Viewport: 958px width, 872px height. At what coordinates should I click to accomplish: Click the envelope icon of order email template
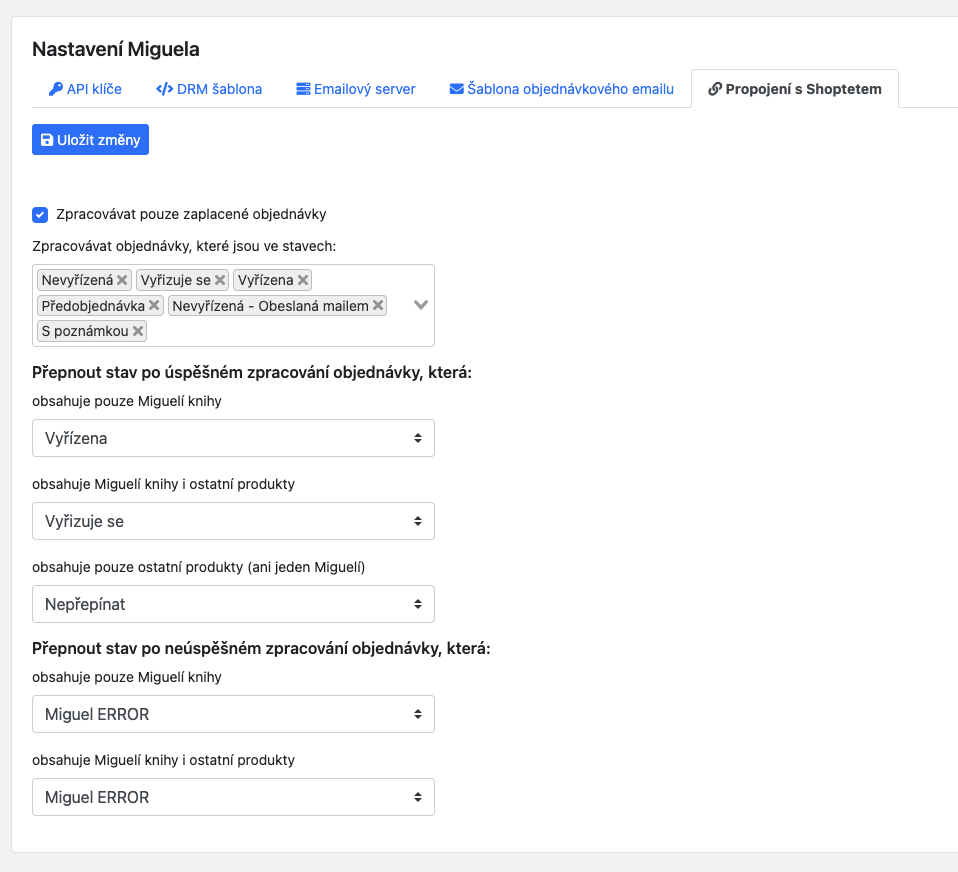click(456, 89)
